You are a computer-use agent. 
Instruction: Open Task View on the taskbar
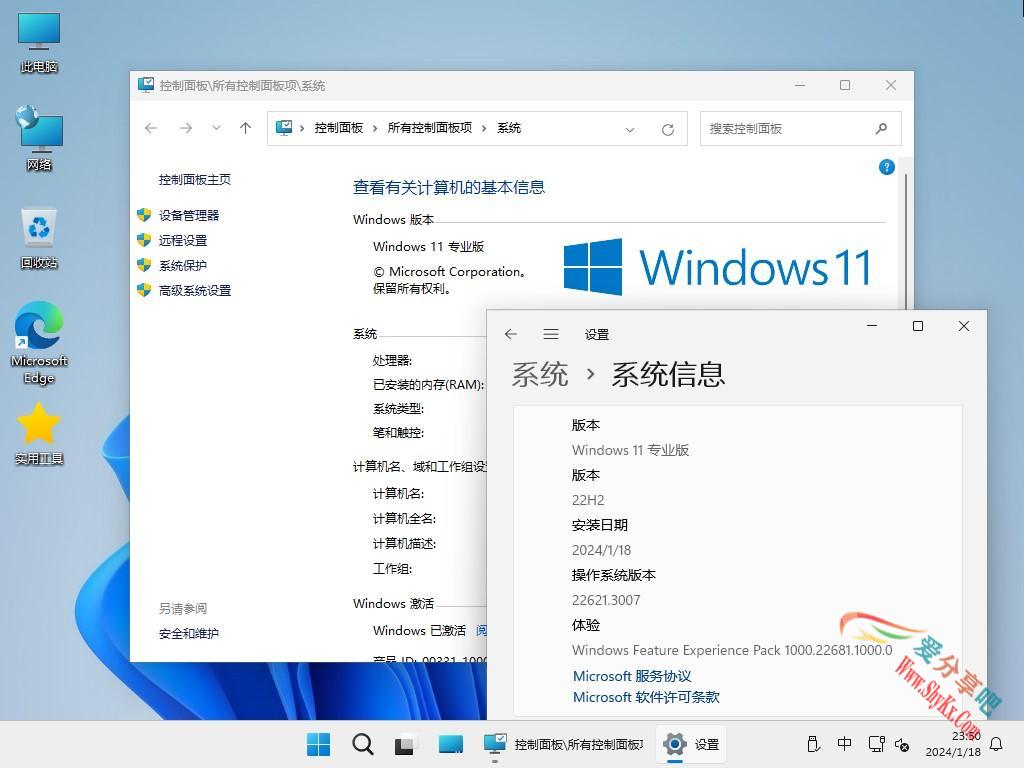point(404,744)
